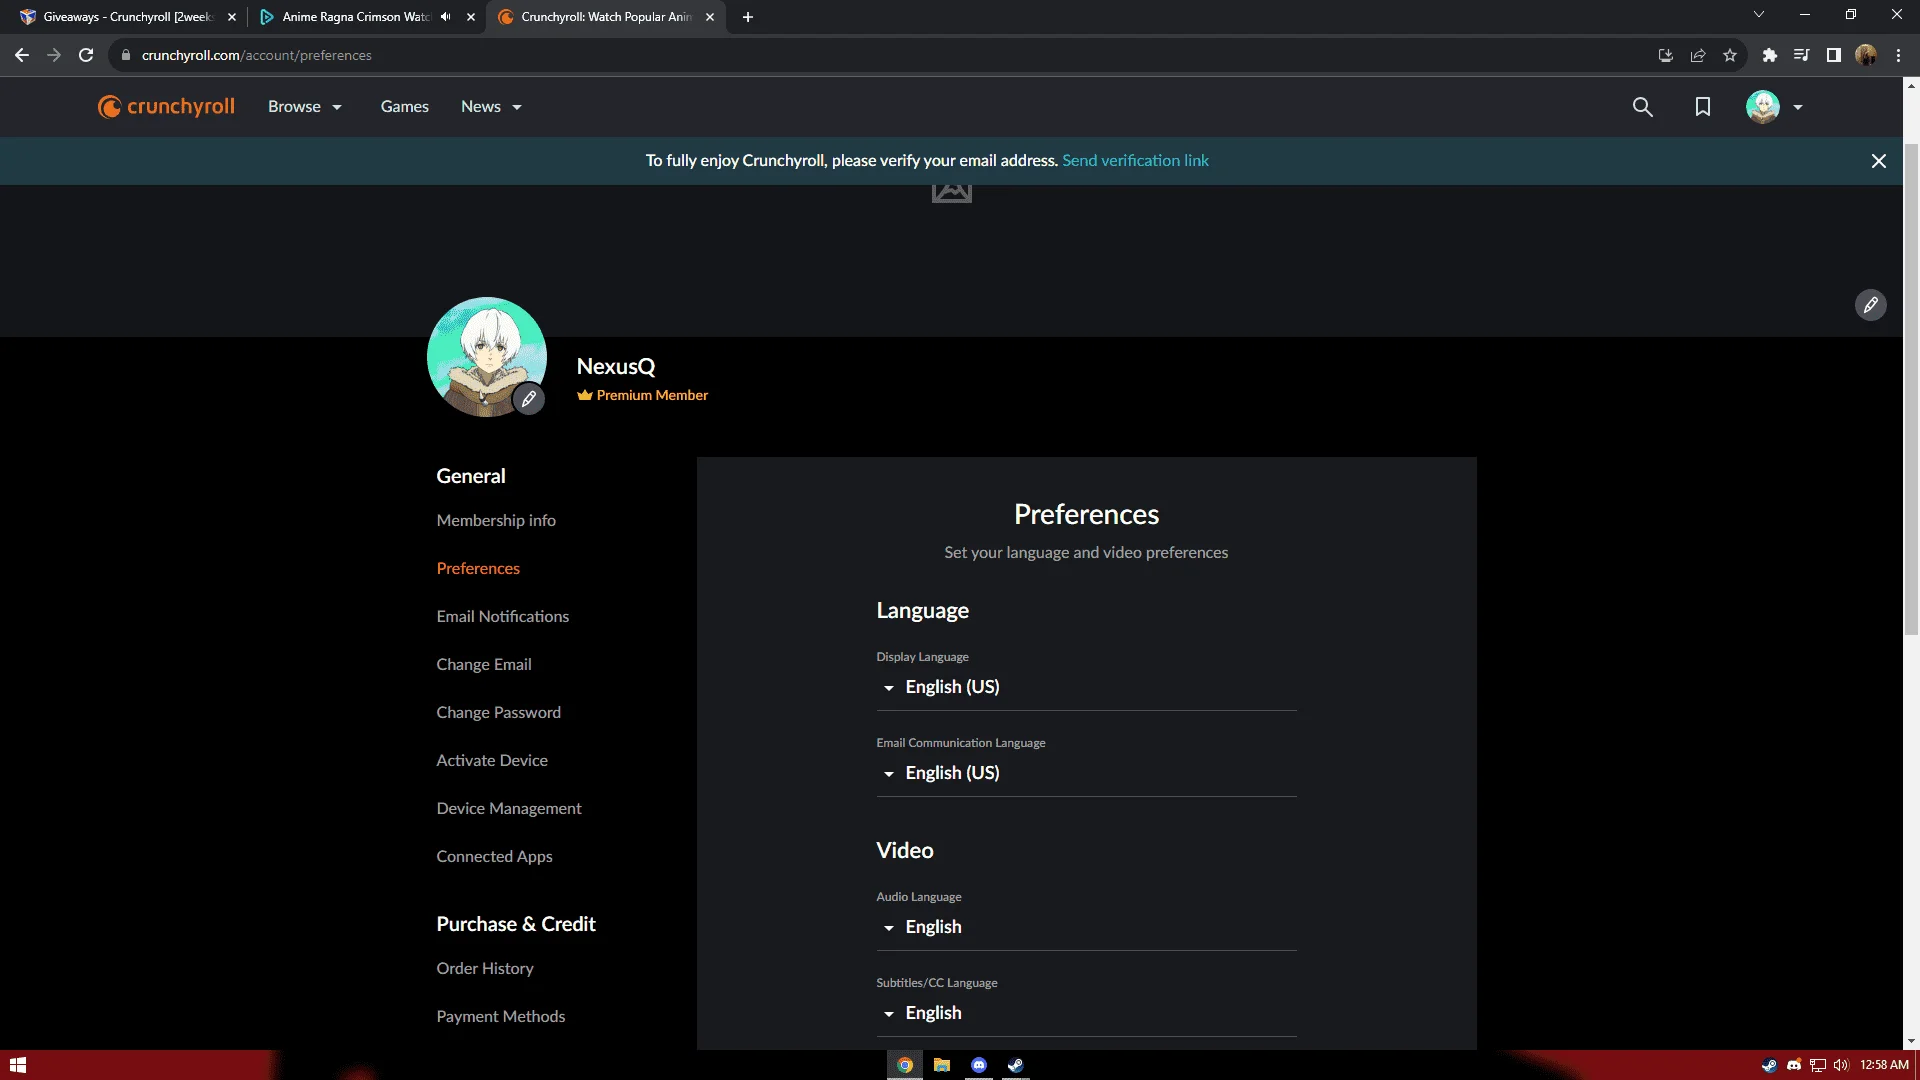
Task: Toggle the browser side panel icon
Action: click(x=1833, y=55)
